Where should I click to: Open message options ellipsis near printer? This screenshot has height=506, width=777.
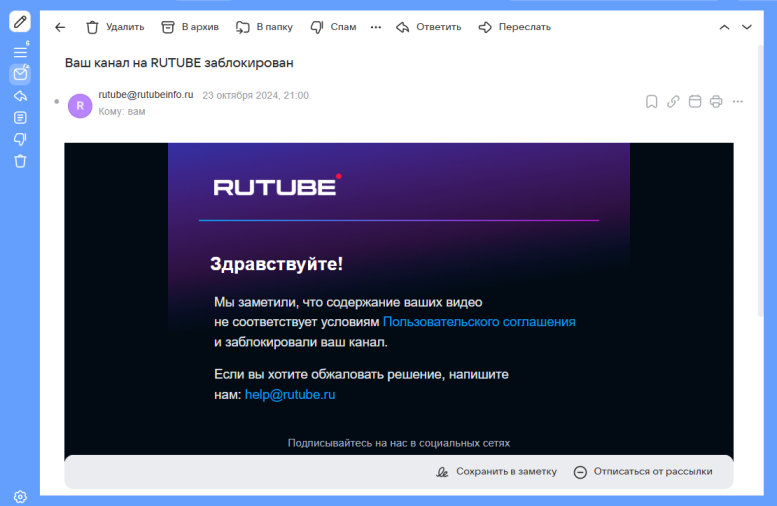738,102
